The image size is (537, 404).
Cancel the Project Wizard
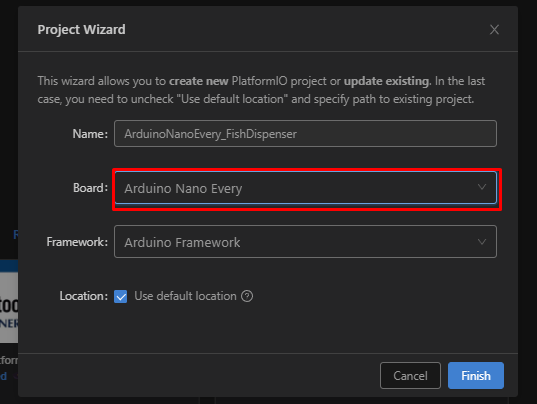[x=410, y=376]
